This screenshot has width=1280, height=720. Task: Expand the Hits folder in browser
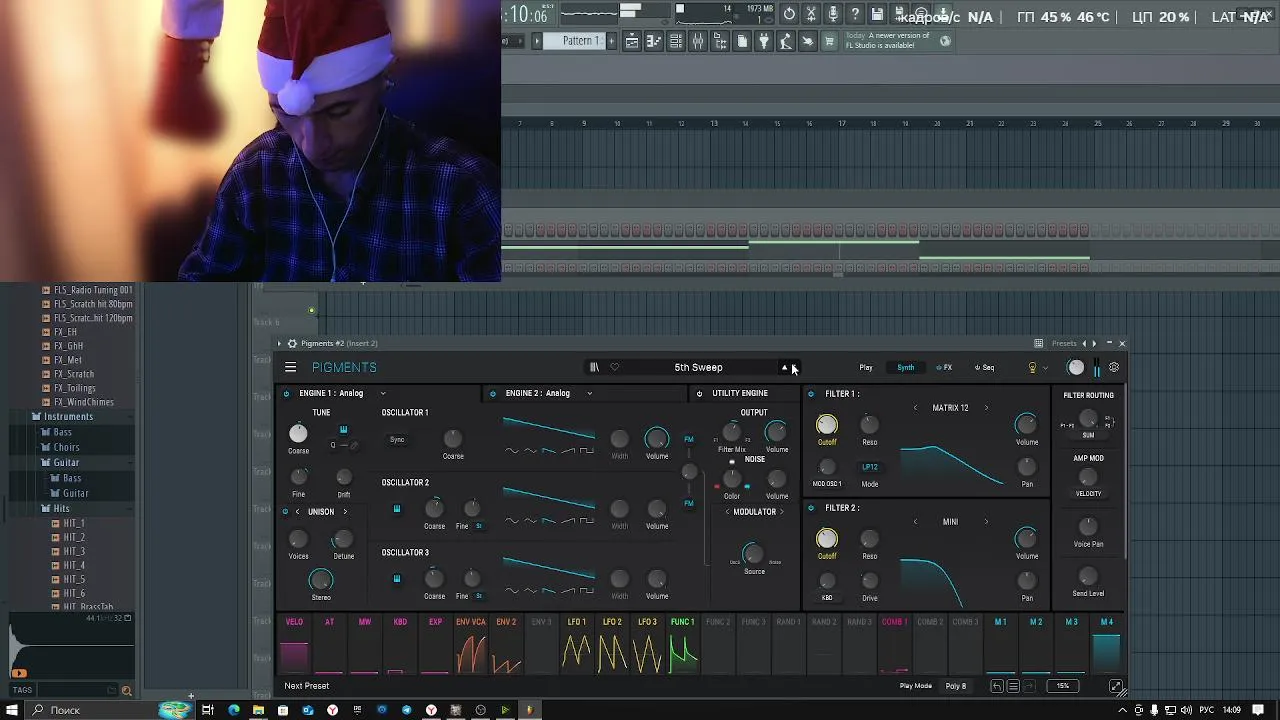tap(61, 508)
